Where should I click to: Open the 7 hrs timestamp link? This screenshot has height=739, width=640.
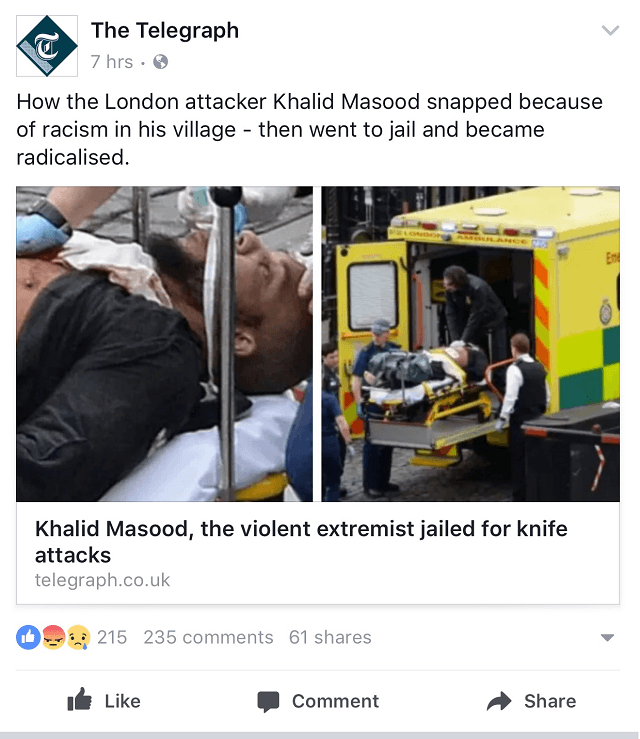point(112,62)
